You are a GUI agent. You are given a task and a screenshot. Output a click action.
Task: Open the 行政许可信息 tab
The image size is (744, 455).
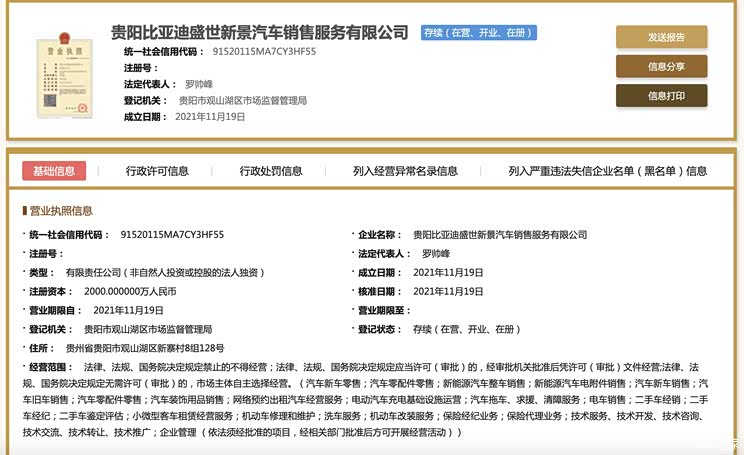157,171
